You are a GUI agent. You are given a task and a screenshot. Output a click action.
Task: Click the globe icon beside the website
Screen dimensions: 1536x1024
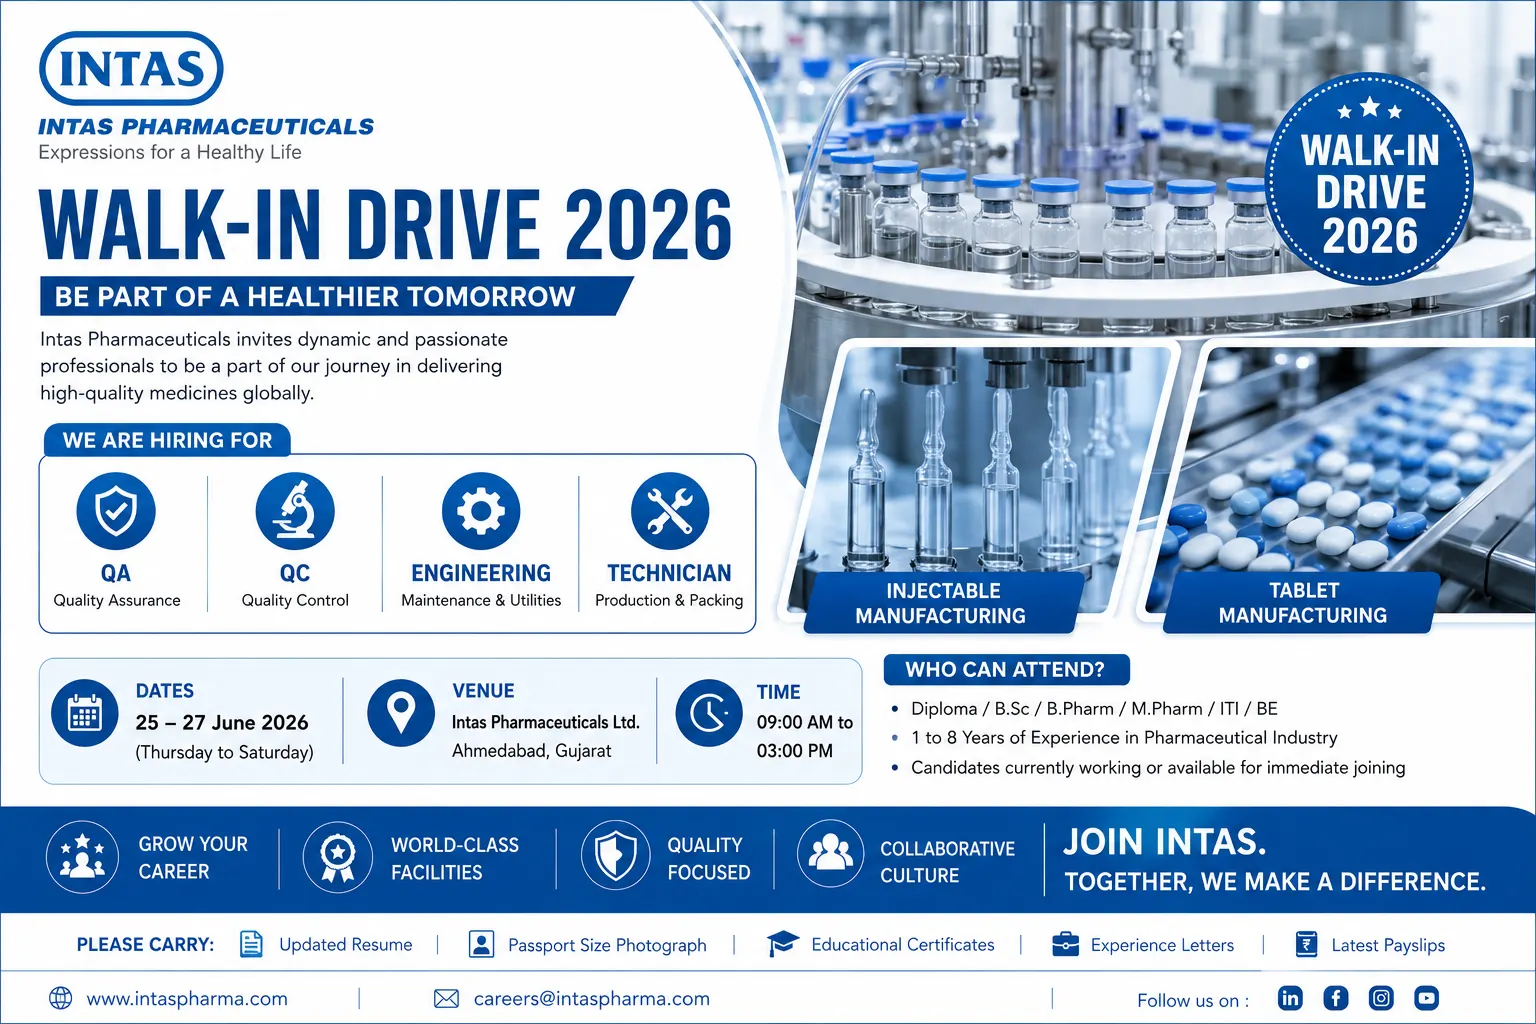pos(61,998)
